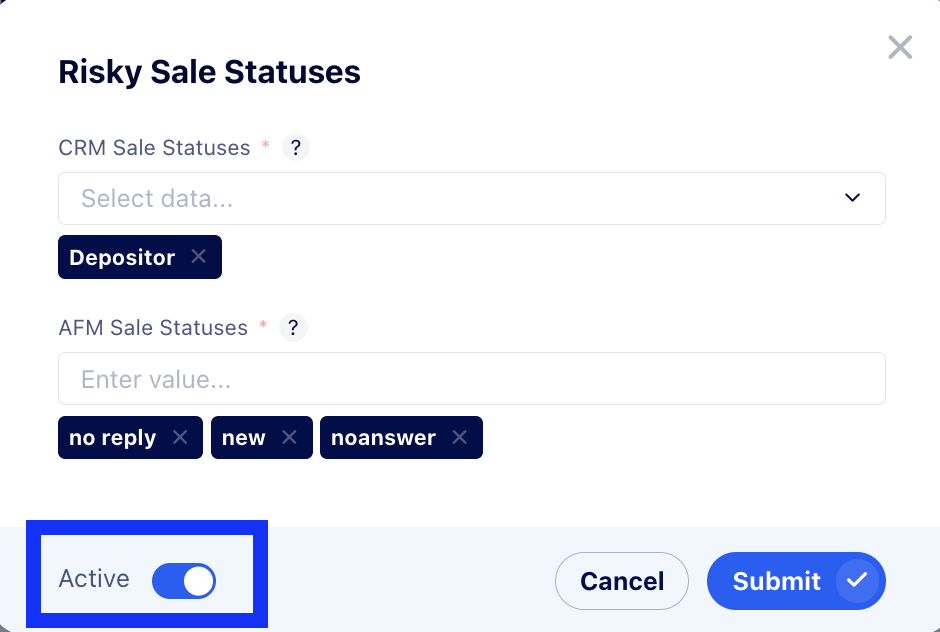Click the Active label text
Screen dimensions: 940x632
94,579
